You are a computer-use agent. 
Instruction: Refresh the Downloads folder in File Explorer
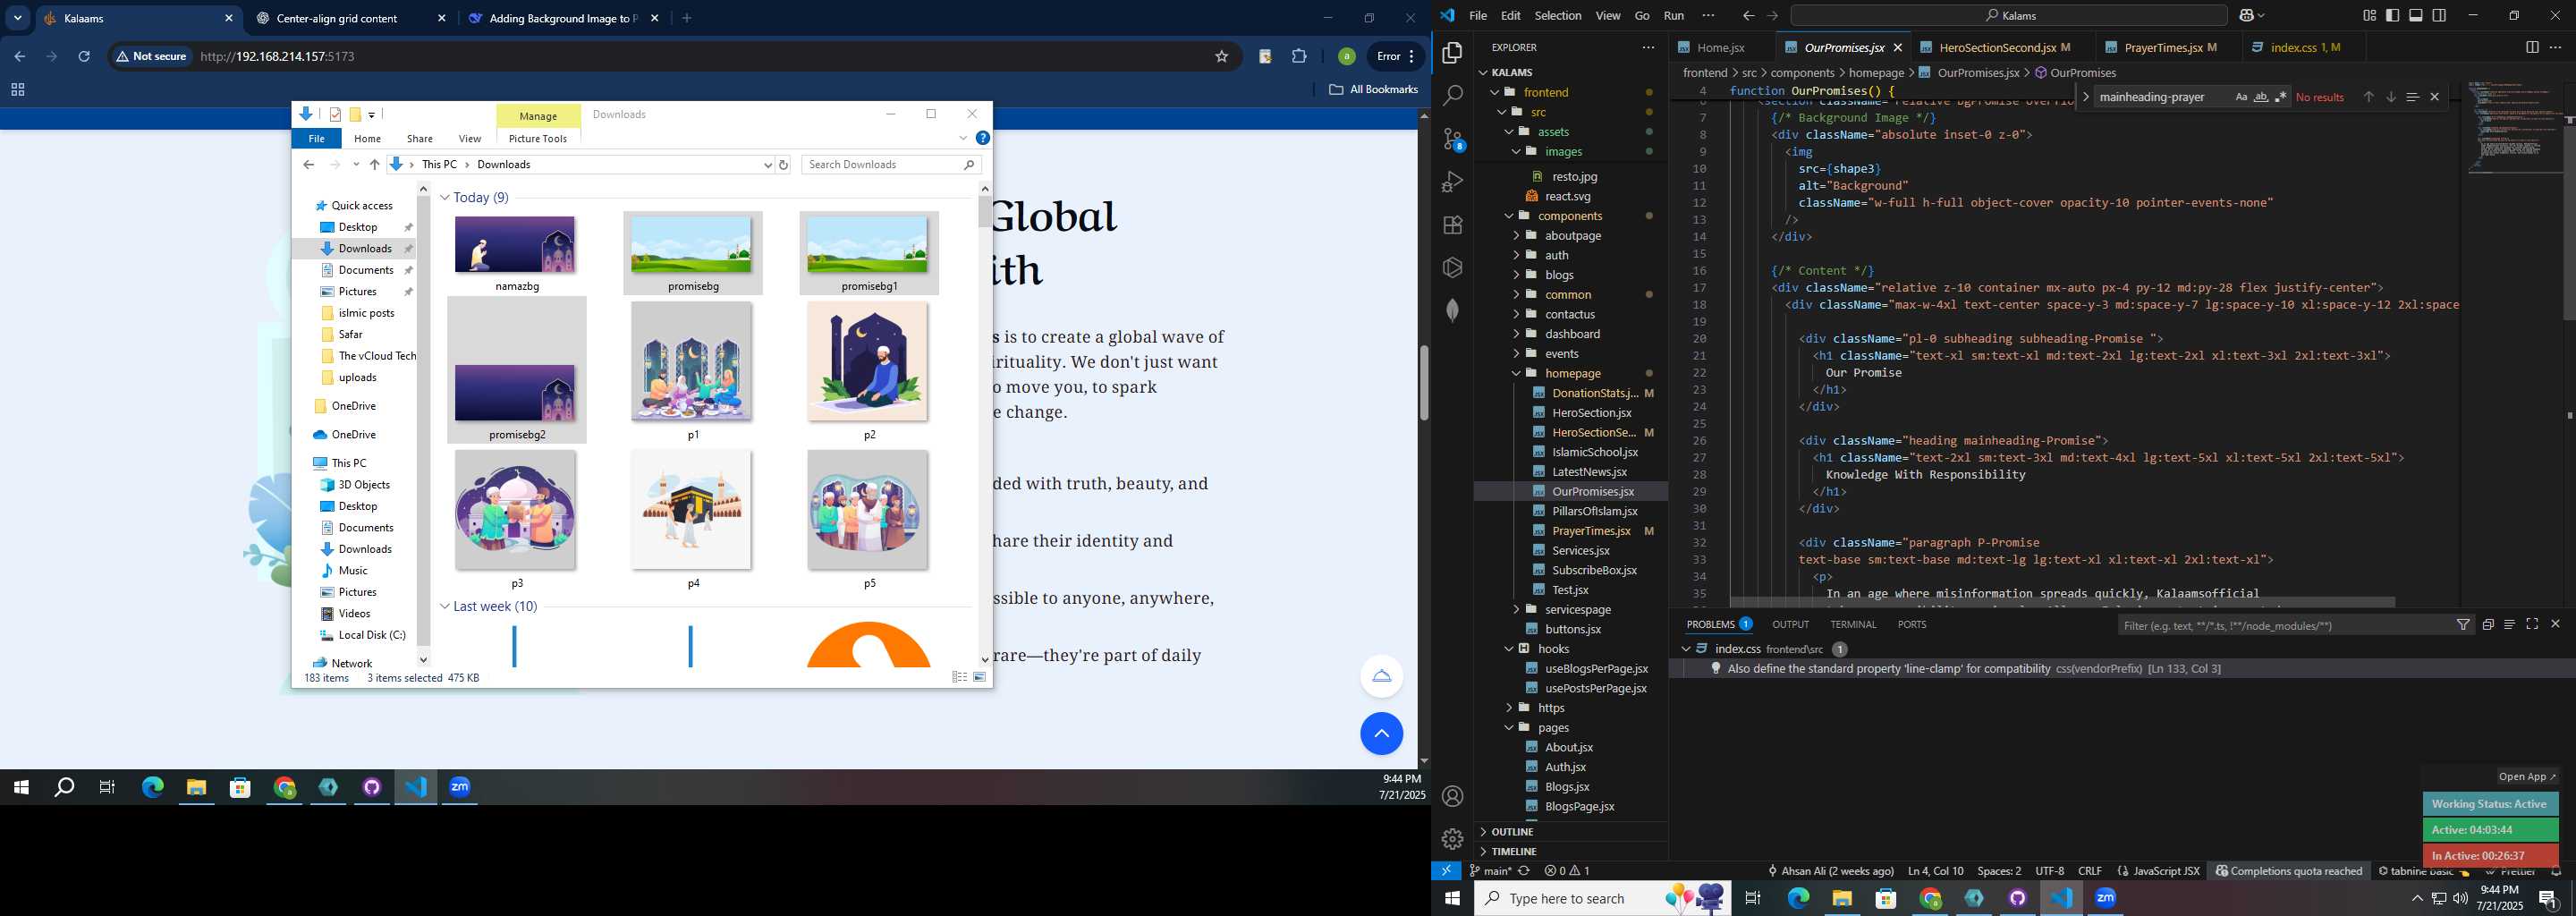784,165
